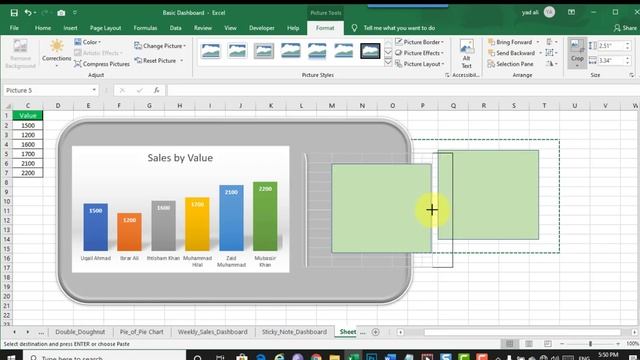Click the shape height input field

click(x=611, y=46)
